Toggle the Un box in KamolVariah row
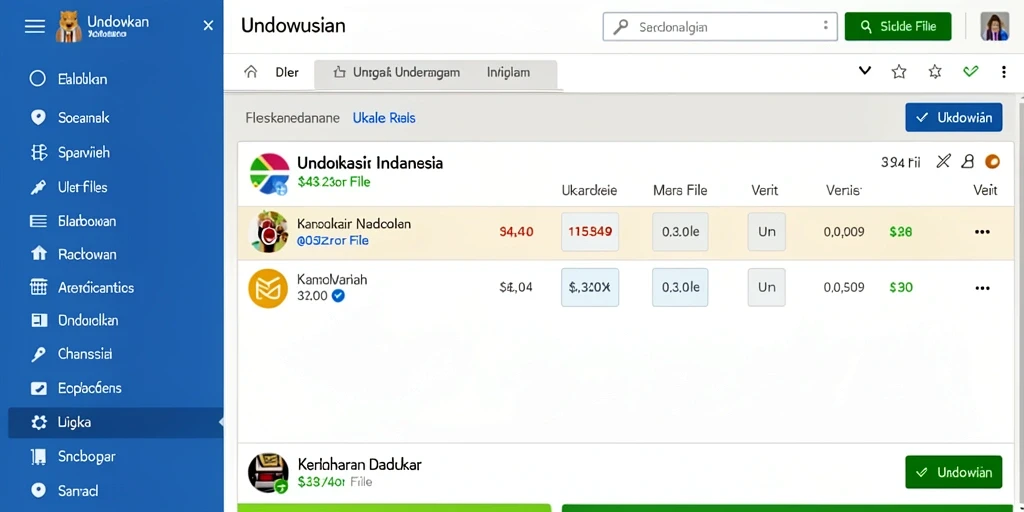The width and height of the screenshot is (1024, 512). coord(767,287)
